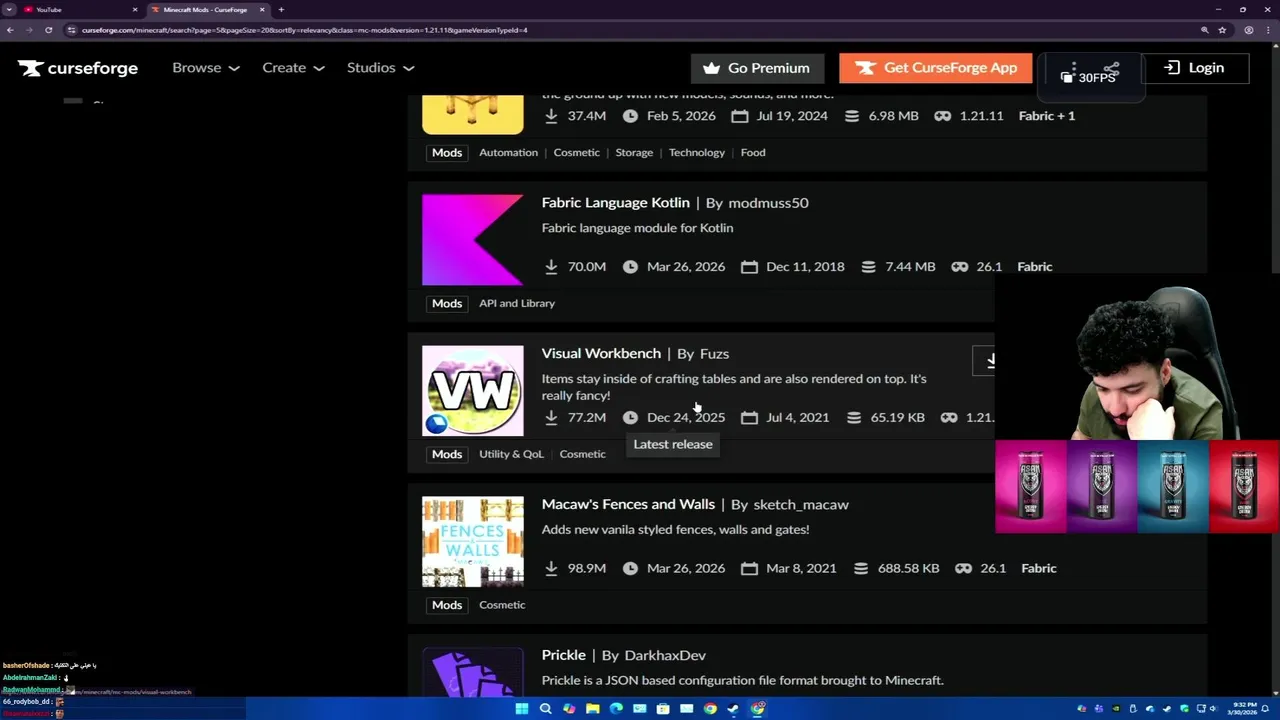The height and width of the screenshot is (720, 1280).
Task: Reload the page with refresh icon
Action: 48,30
